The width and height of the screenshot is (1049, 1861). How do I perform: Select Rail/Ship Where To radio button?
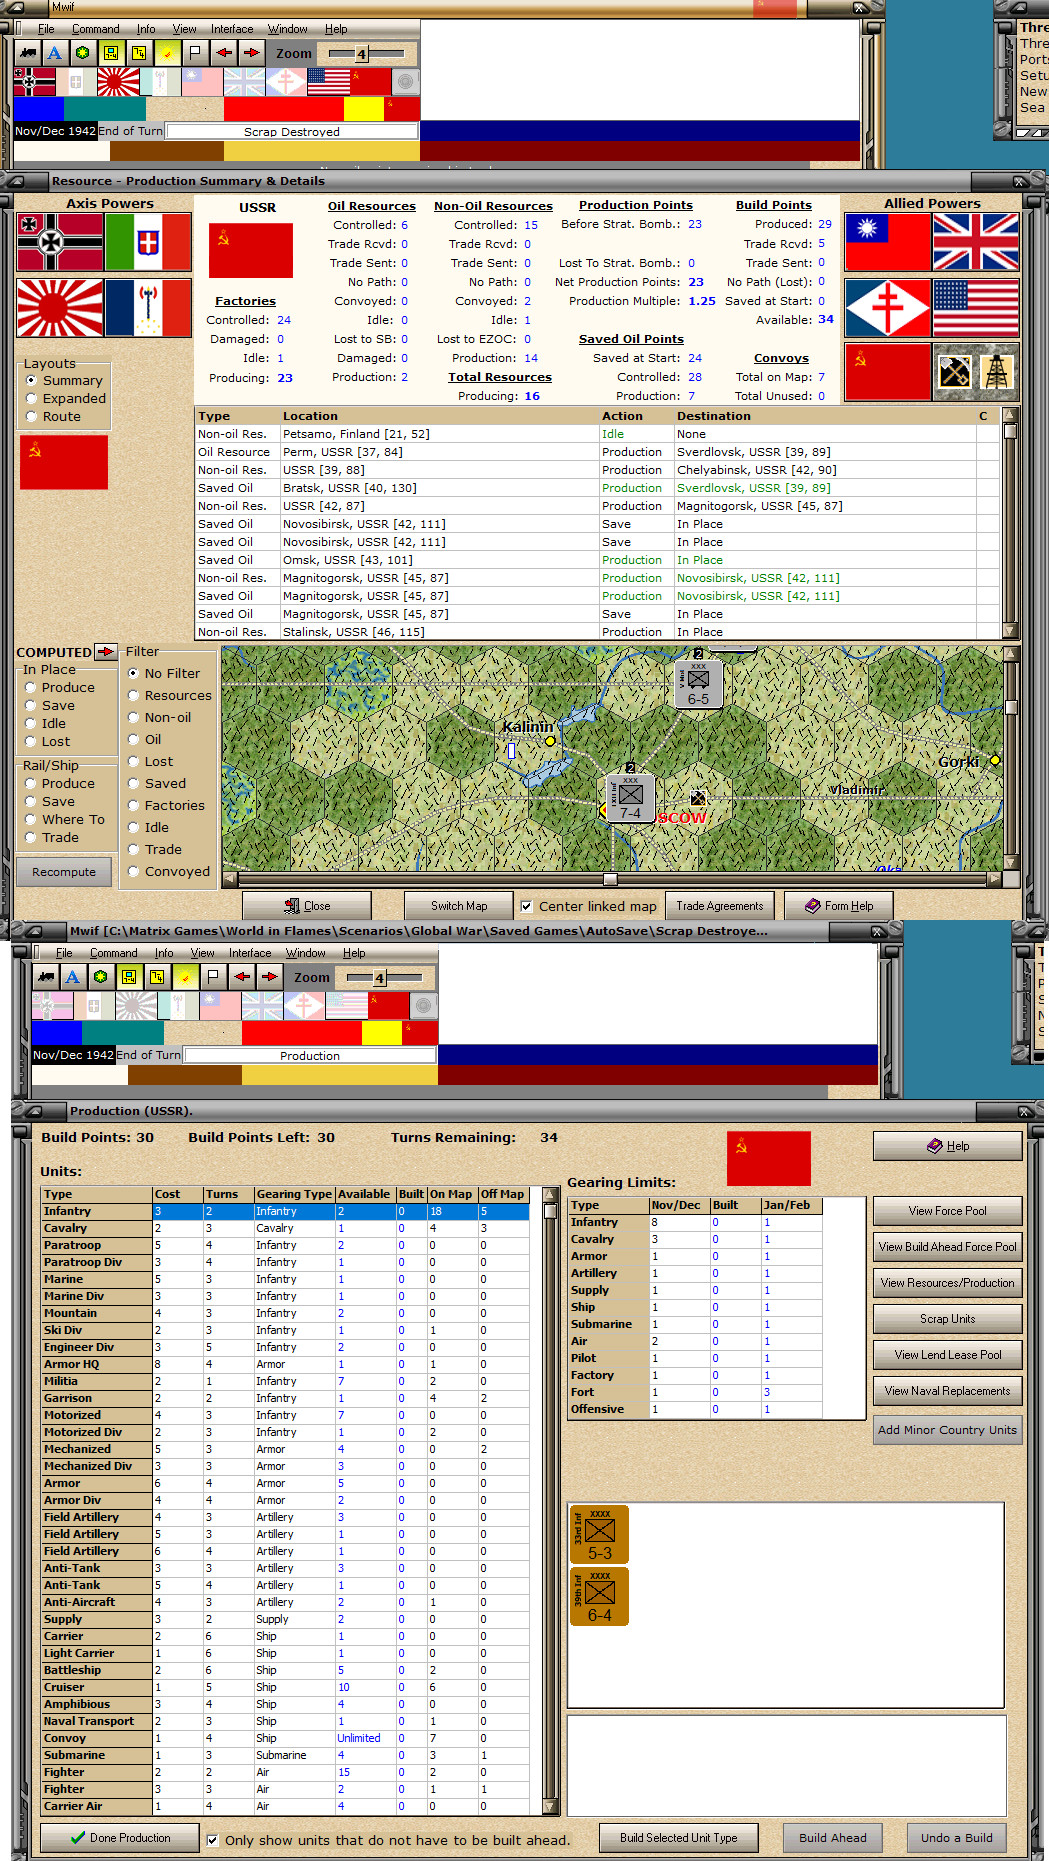pyautogui.click(x=31, y=819)
